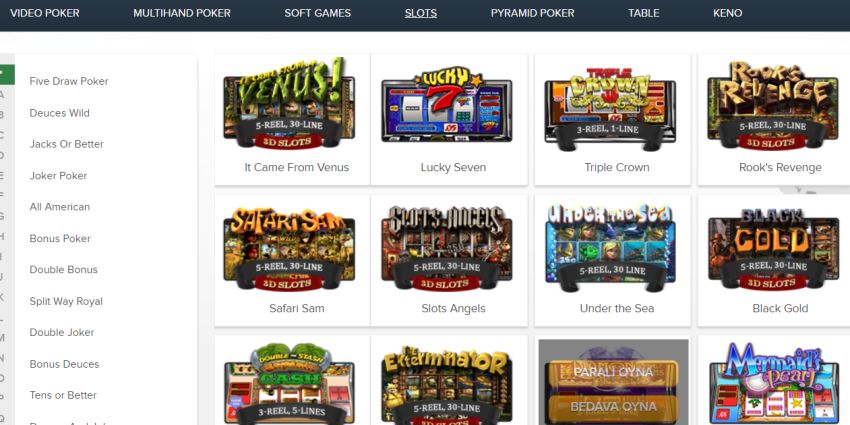
Task: Select Deuces Wild in the sidebar list
Action: point(60,113)
